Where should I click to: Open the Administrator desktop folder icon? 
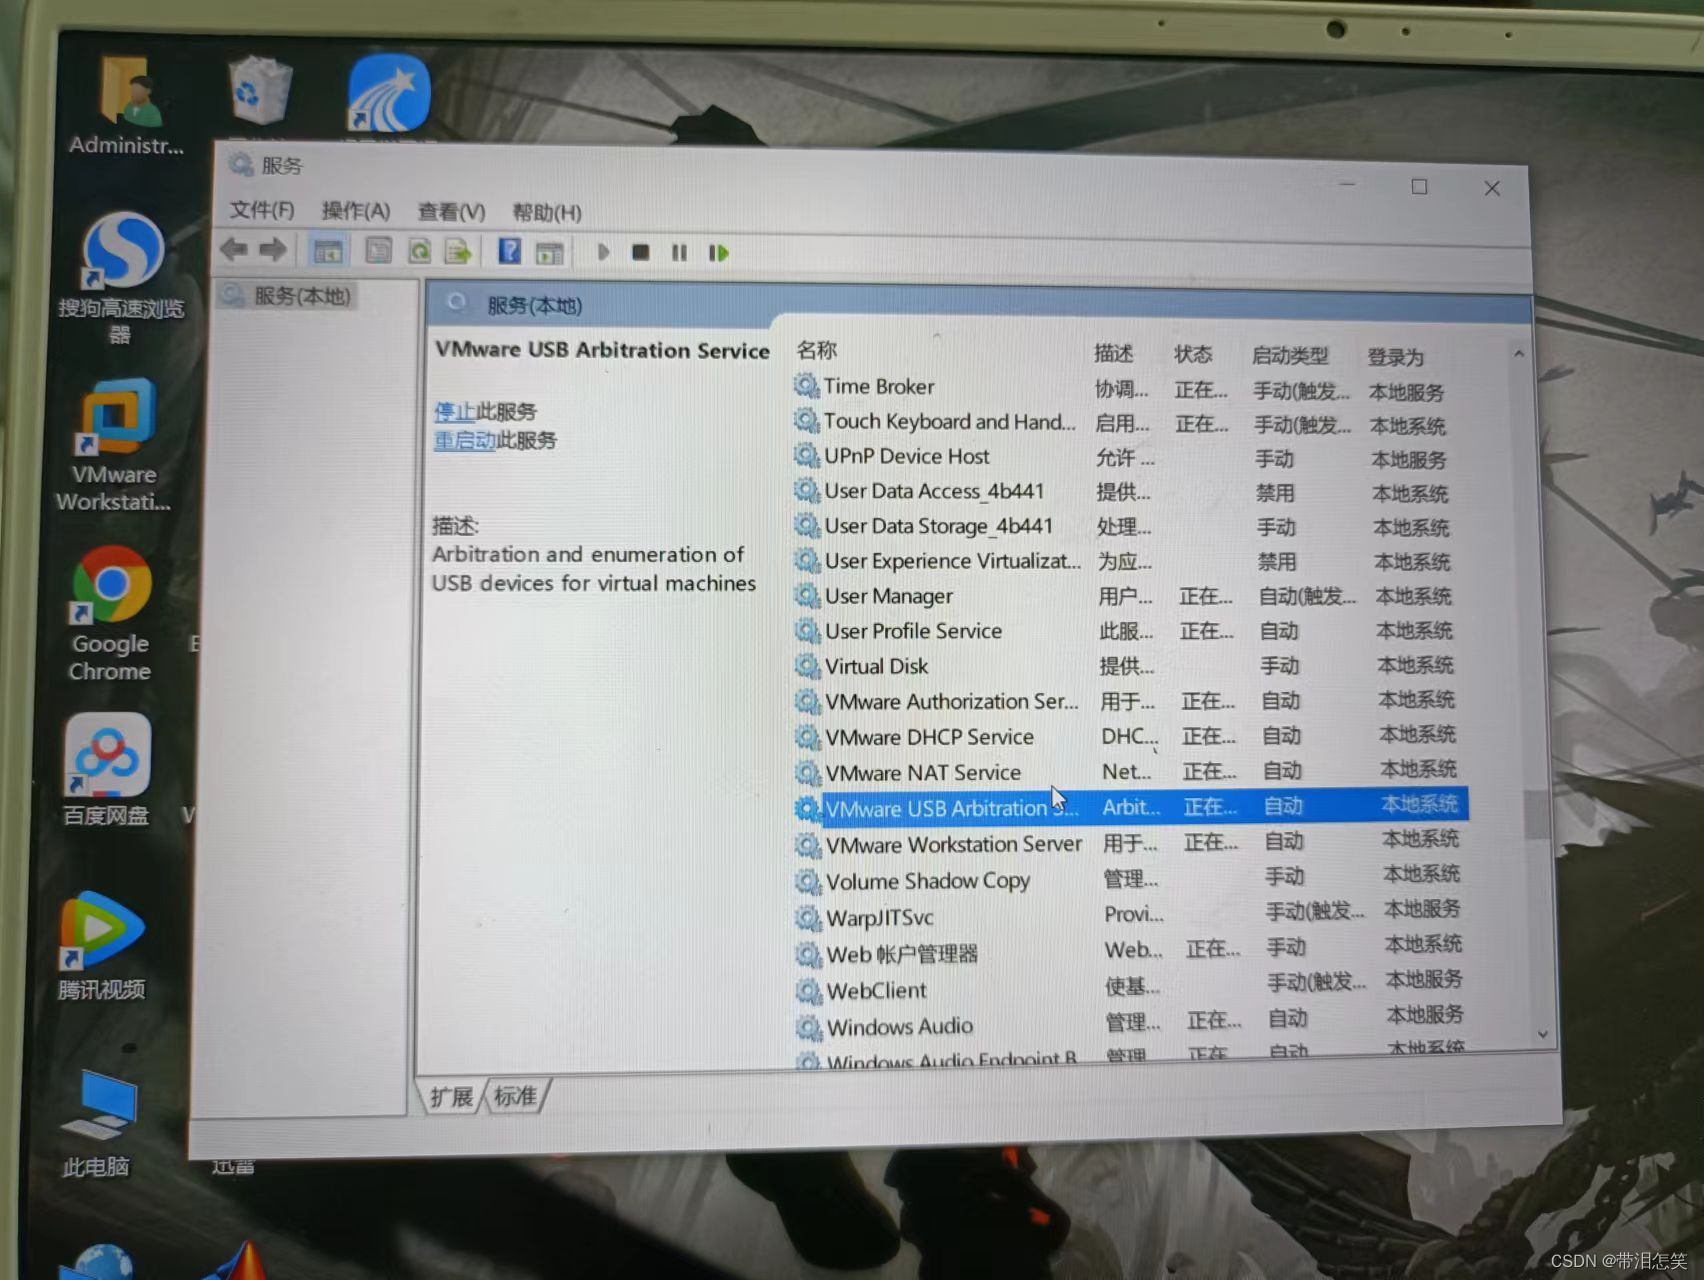pyautogui.click(x=126, y=106)
